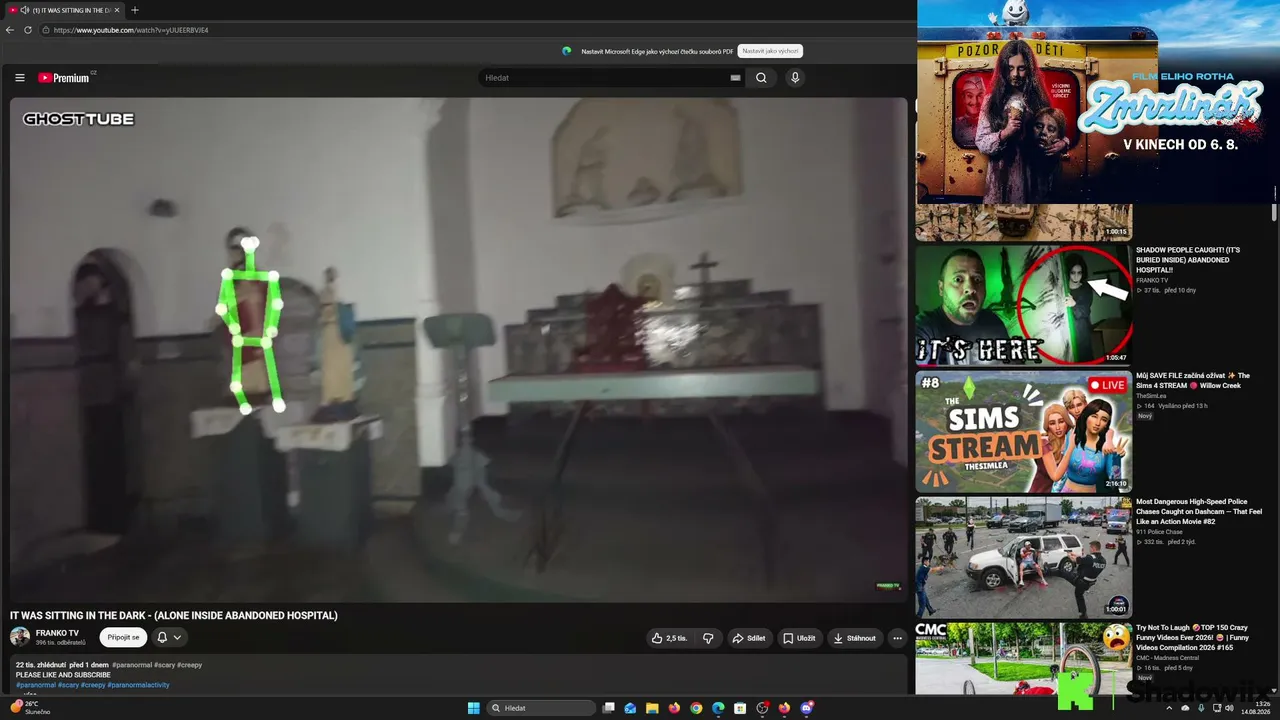Image resolution: width=1280 pixels, height=720 pixels.
Task: Open Try Not To Laugh video thumbnail
Action: [1024, 658]
